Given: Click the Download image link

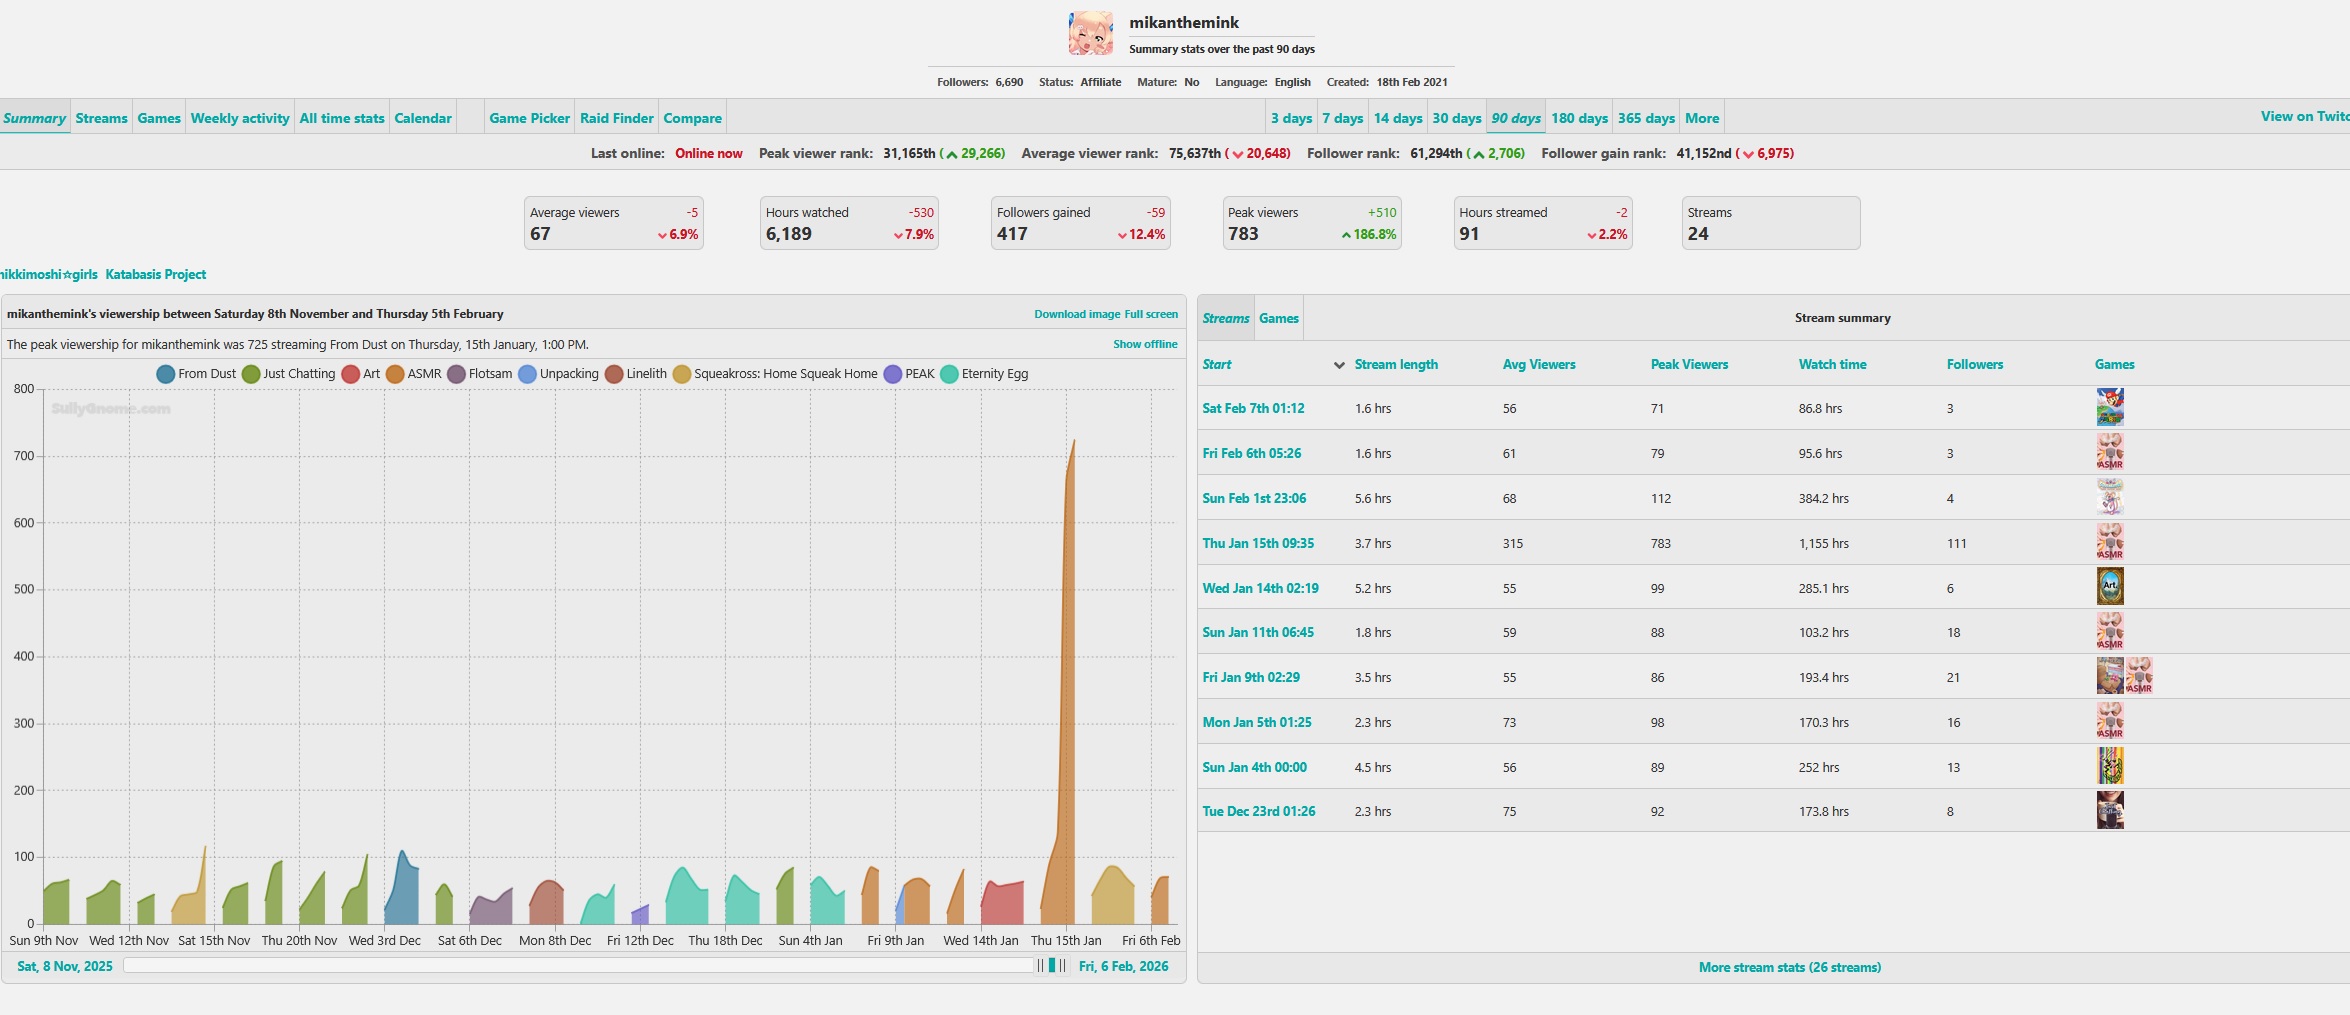Looking at the screenshot, I should coord(1077,314).
